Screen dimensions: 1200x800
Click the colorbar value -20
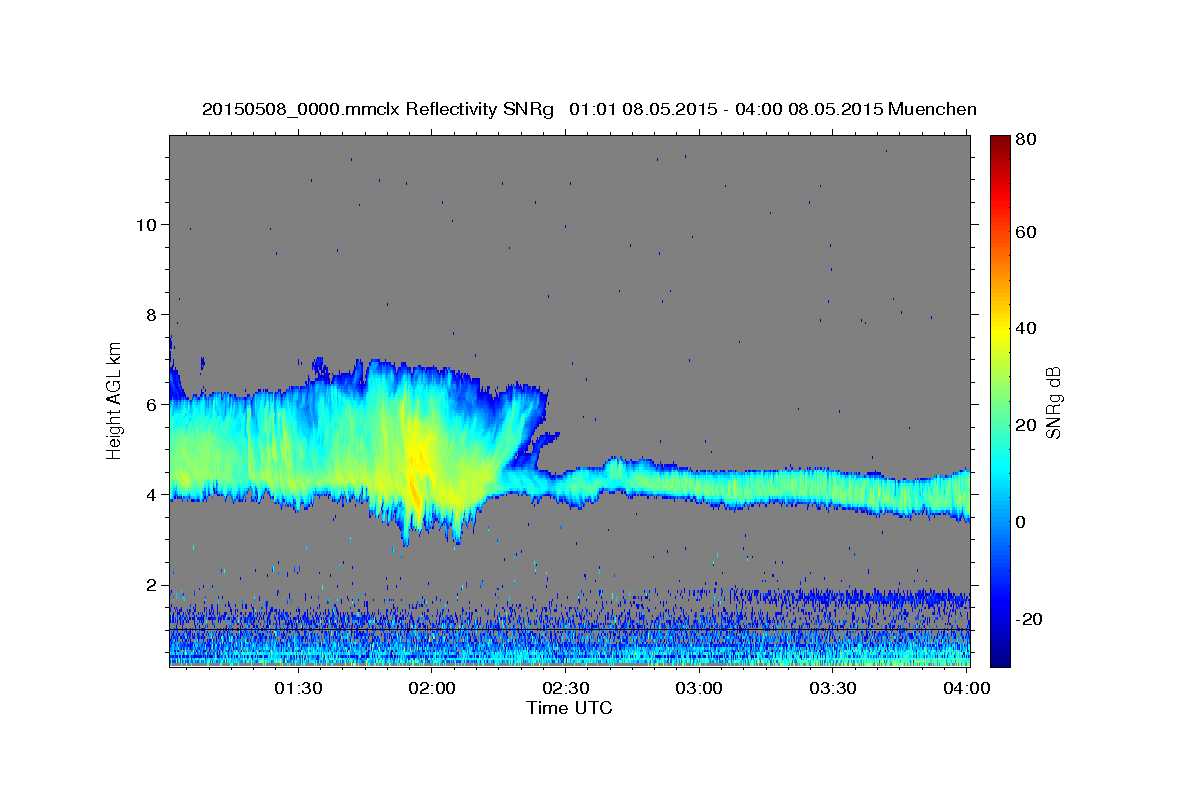click(1027, 619)
